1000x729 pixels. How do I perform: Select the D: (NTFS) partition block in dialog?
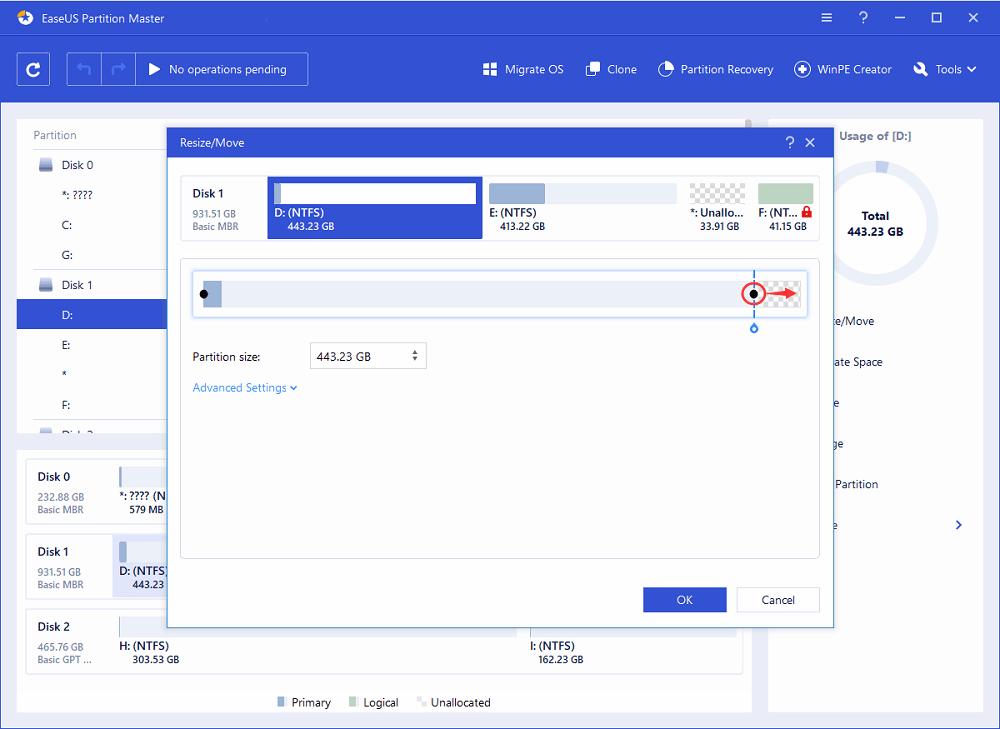(374, 208)
